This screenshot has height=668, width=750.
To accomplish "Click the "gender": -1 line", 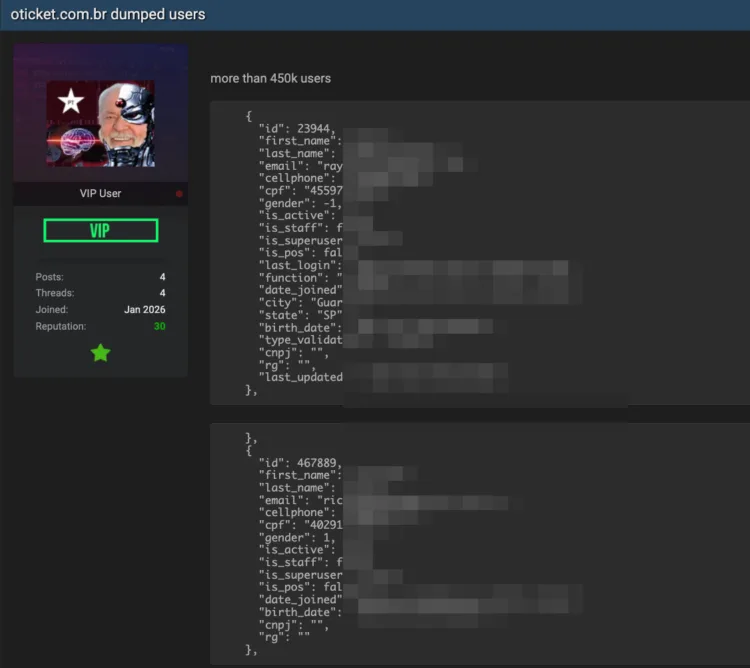I will pyautogui.click(x=300, y=203).
